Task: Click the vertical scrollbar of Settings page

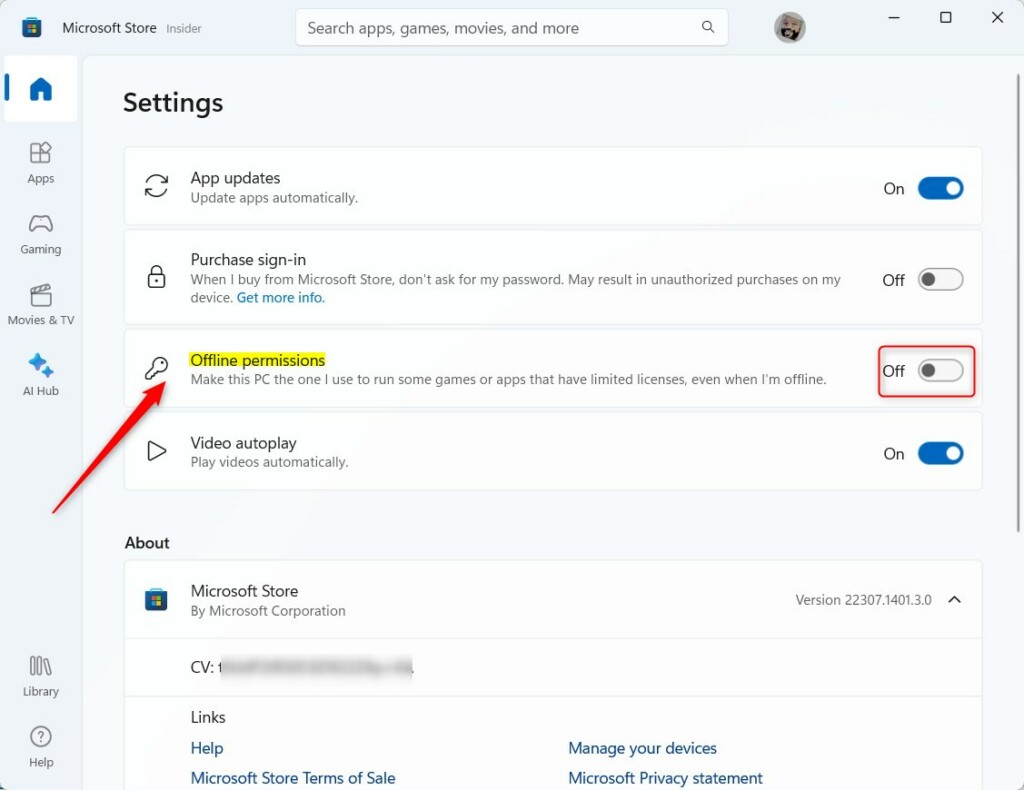Action: (x=1017, y=302)
